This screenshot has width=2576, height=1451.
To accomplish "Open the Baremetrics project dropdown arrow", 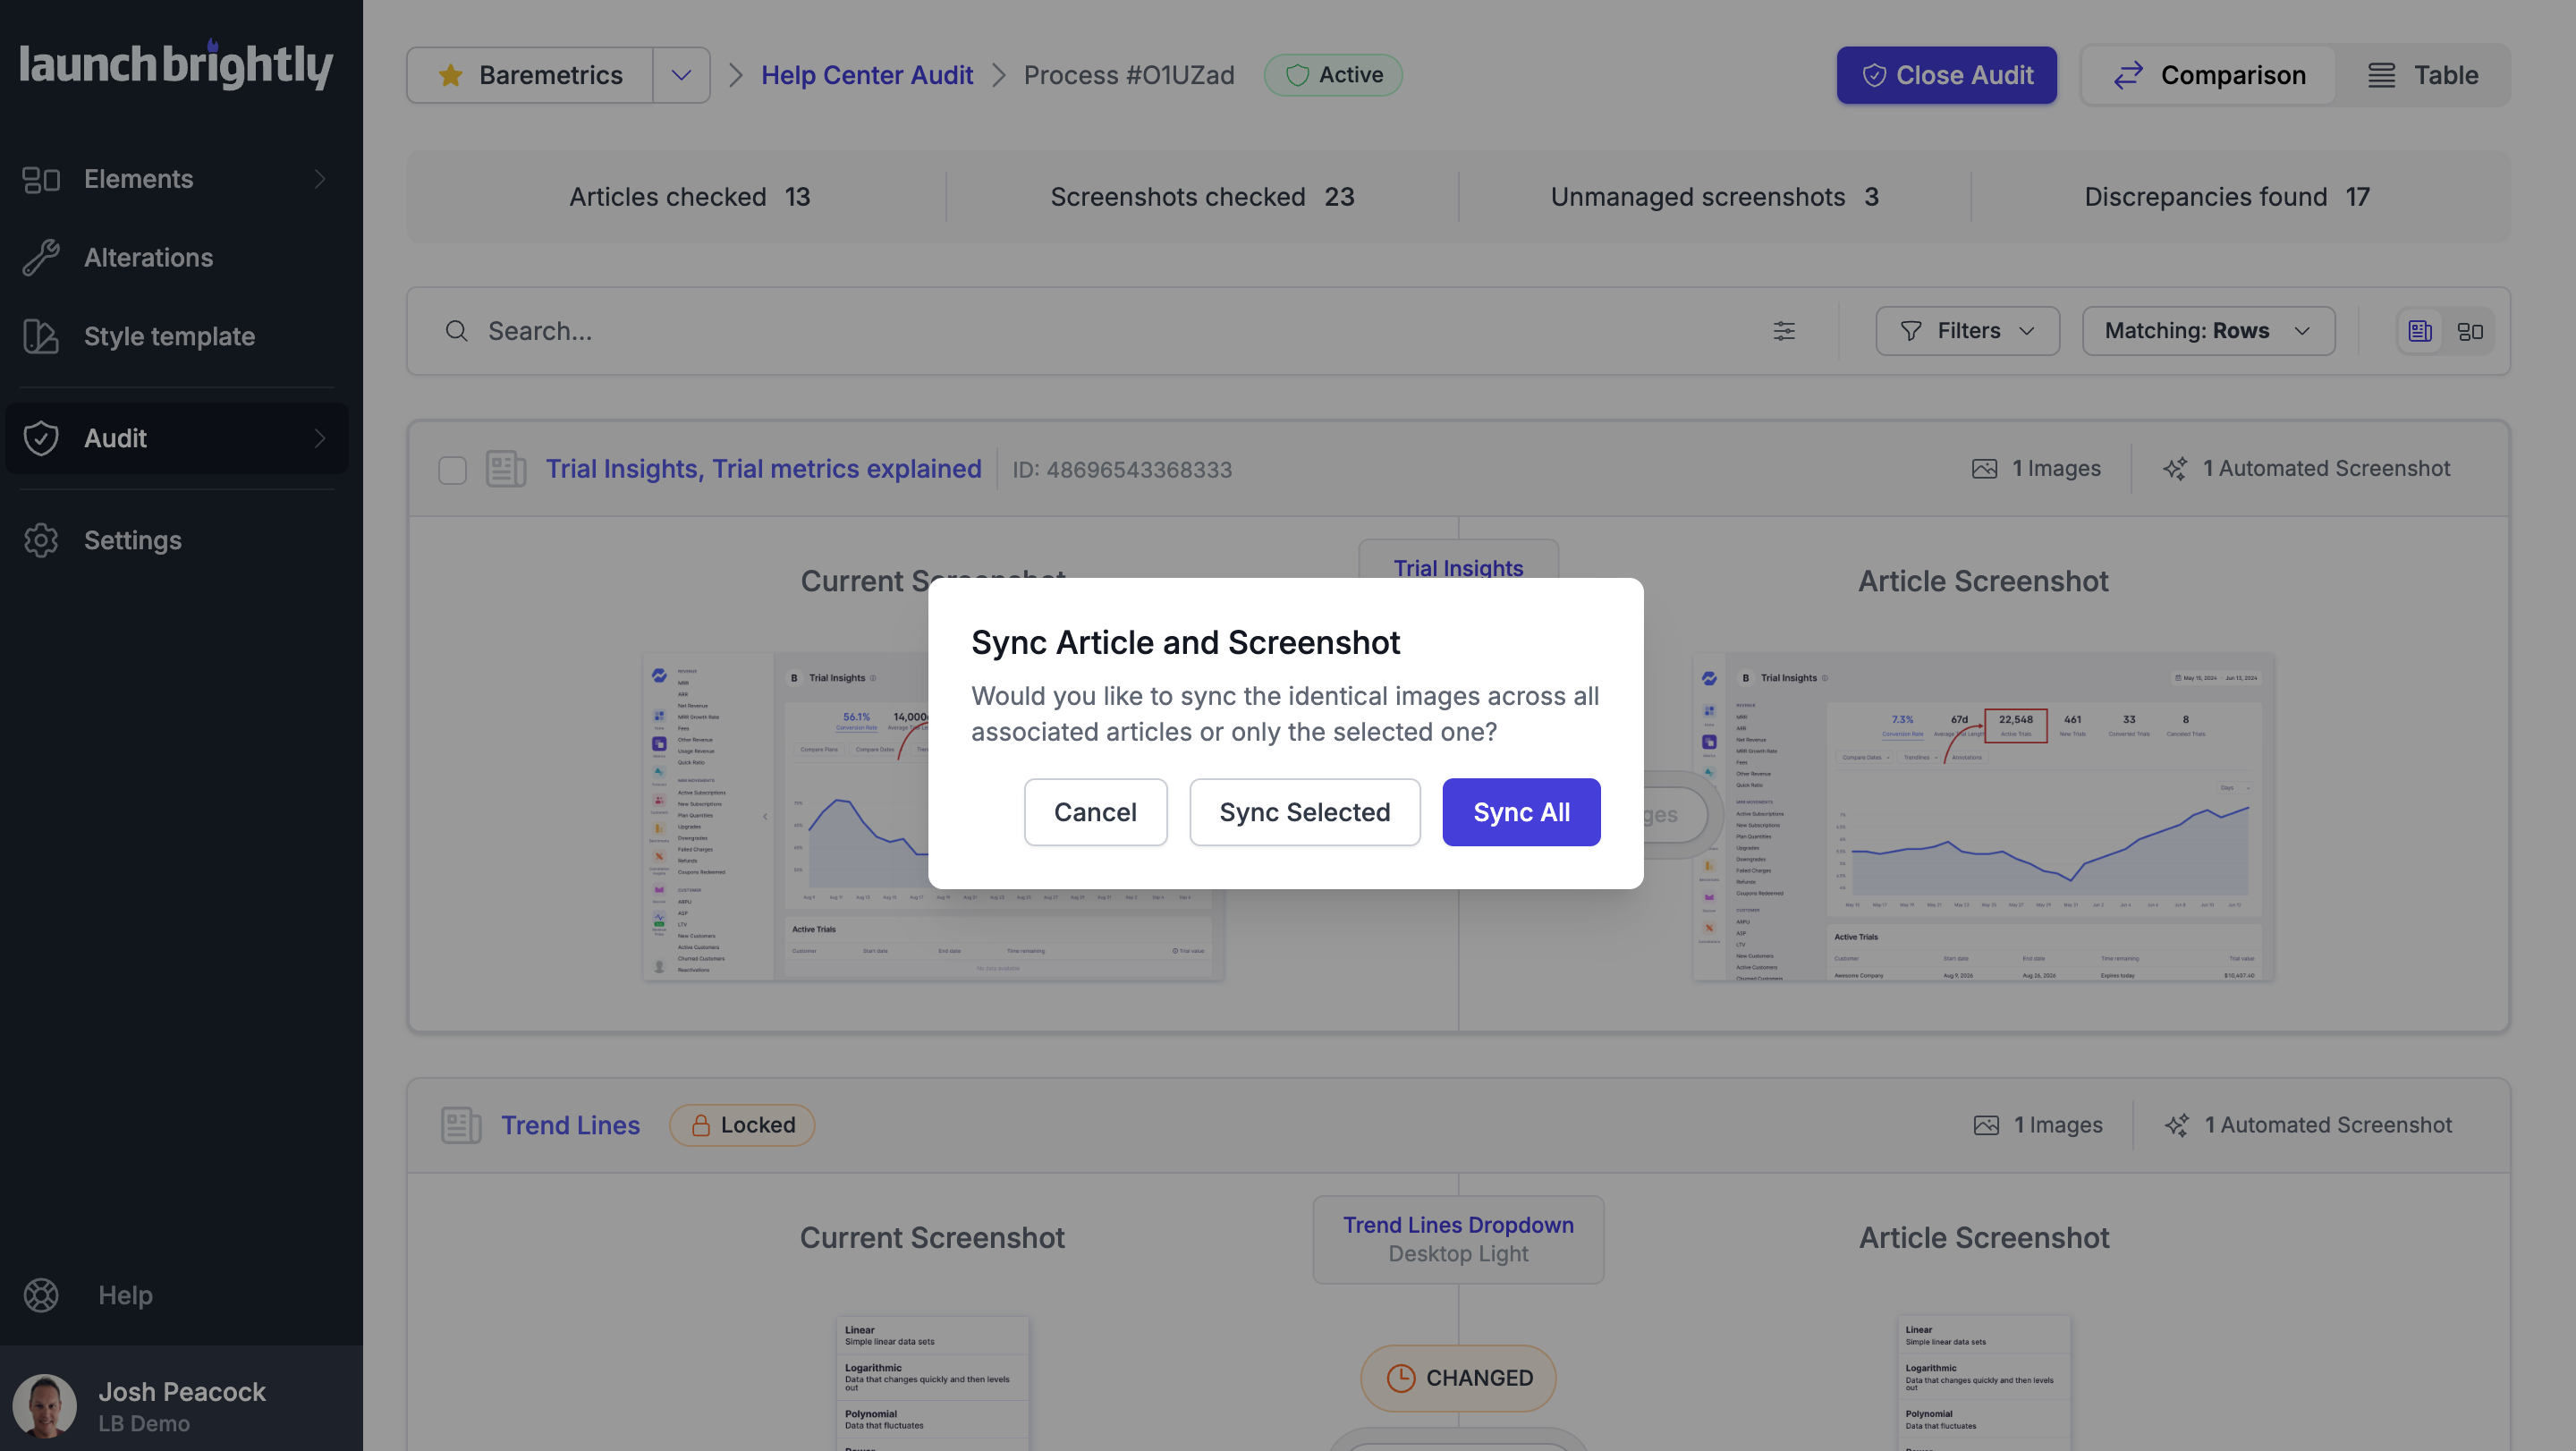I will (x=681, y=75).
